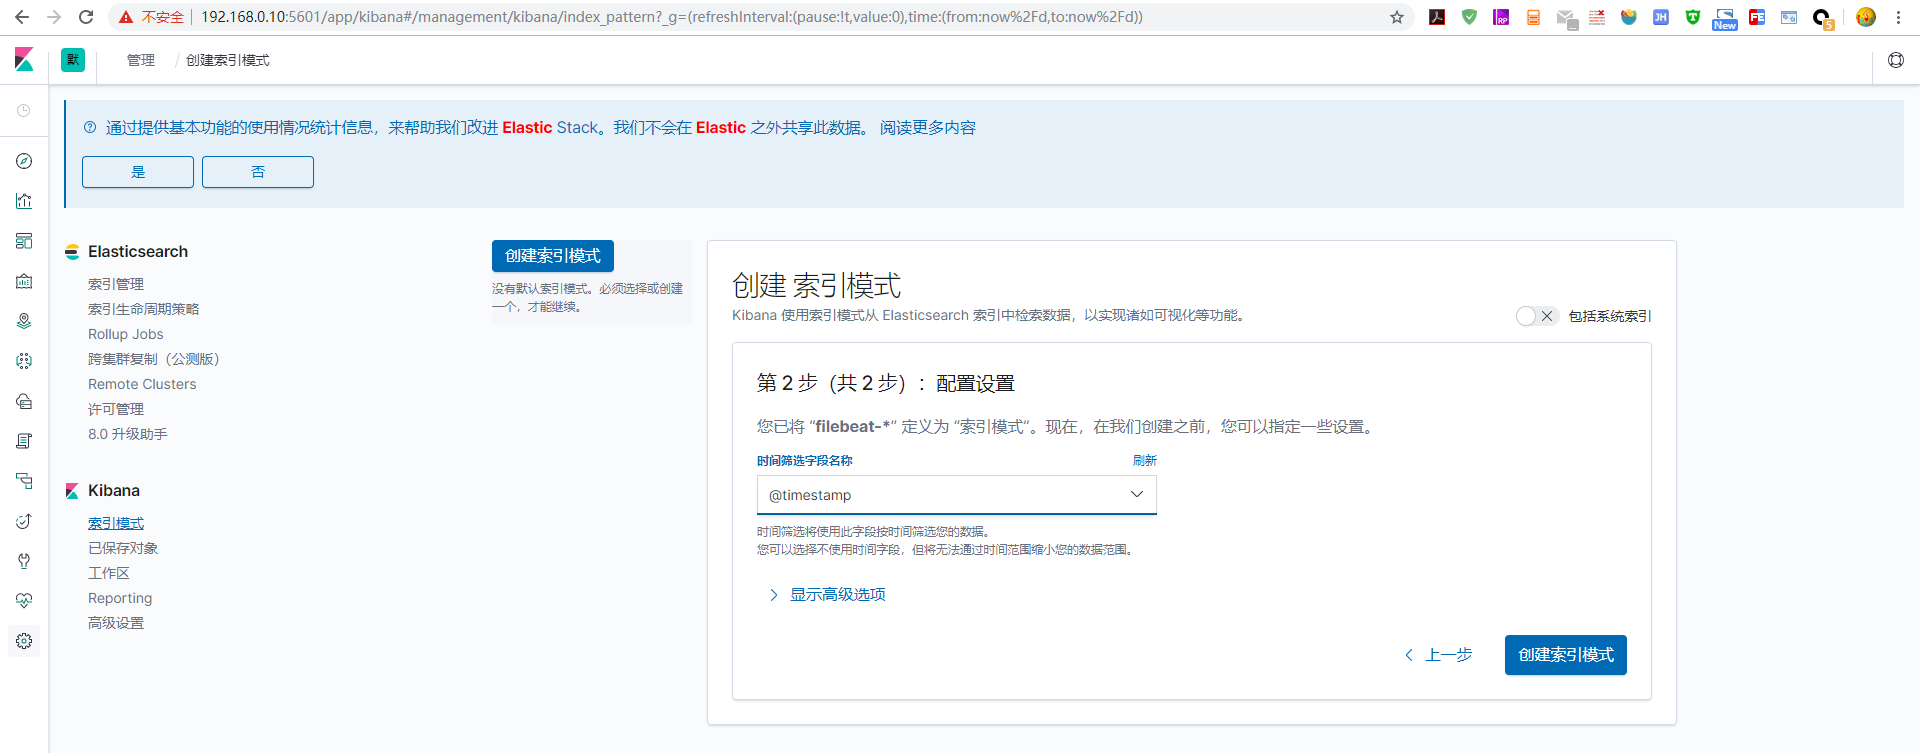Image resolution: width=1920 pixels, height=753 pixels.
Task: Open 8.0 Upgrade Assistant item
Action: [128, 434]
